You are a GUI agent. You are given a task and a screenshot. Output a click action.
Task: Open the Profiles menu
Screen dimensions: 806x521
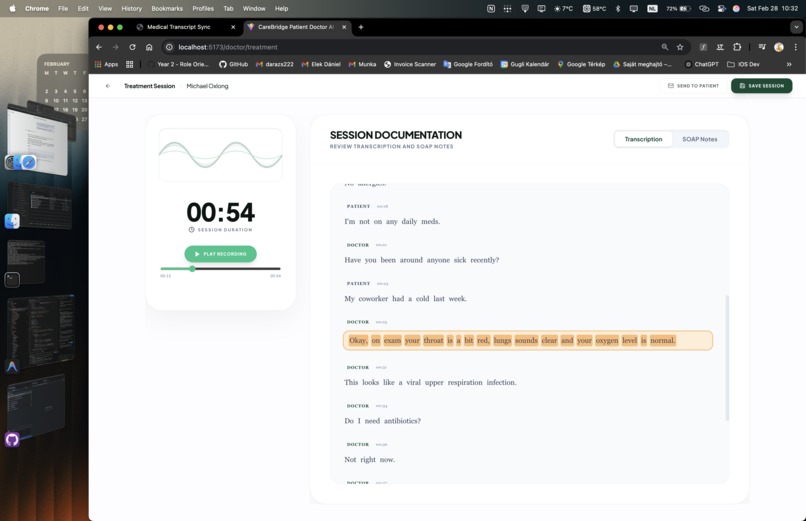(x=203, y=8)
